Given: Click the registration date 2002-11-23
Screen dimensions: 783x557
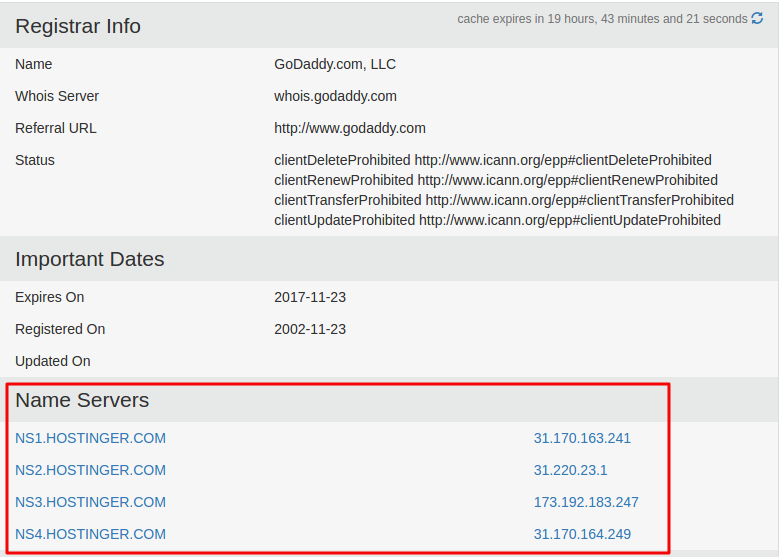Looking at the screenshot, I should click(310, 329).
